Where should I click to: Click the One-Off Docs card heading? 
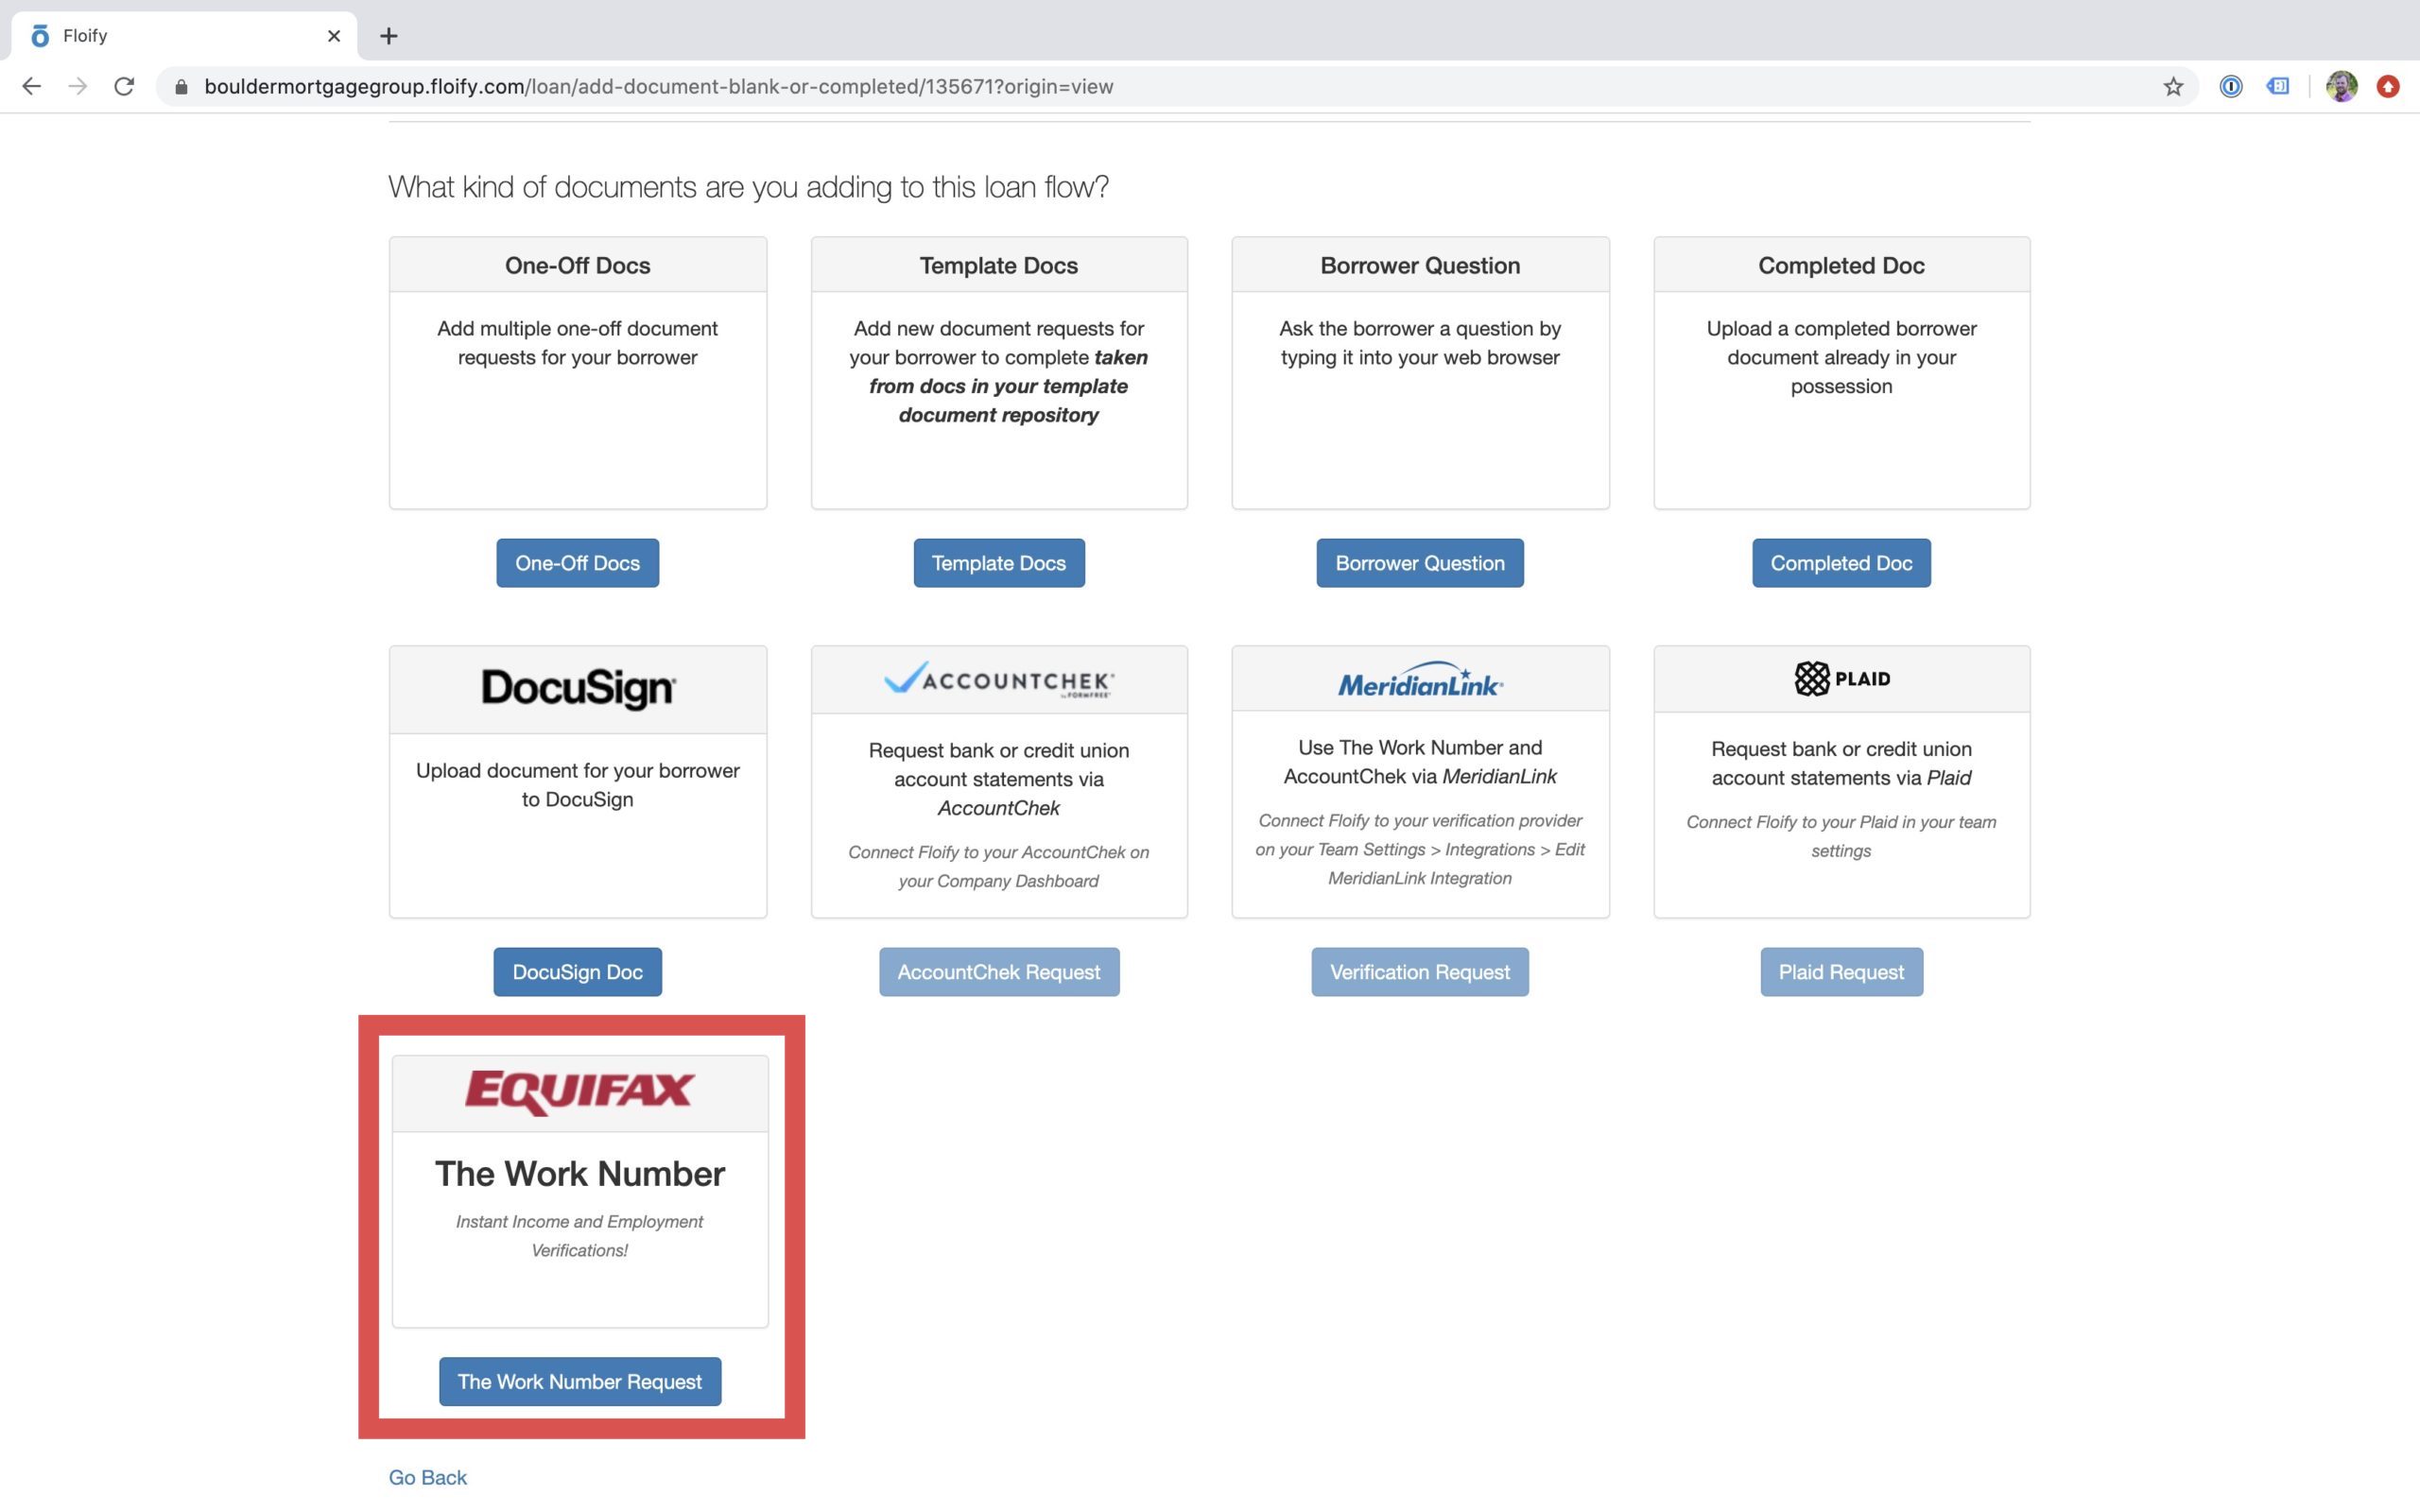tap(577, 265)
